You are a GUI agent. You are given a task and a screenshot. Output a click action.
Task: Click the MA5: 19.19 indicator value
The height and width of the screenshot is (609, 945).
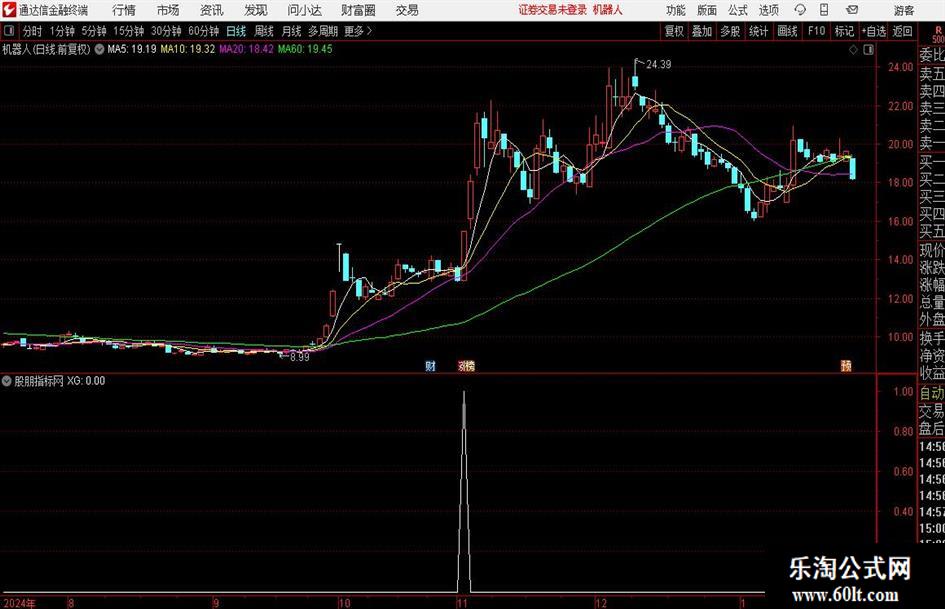tap(131, 49)
